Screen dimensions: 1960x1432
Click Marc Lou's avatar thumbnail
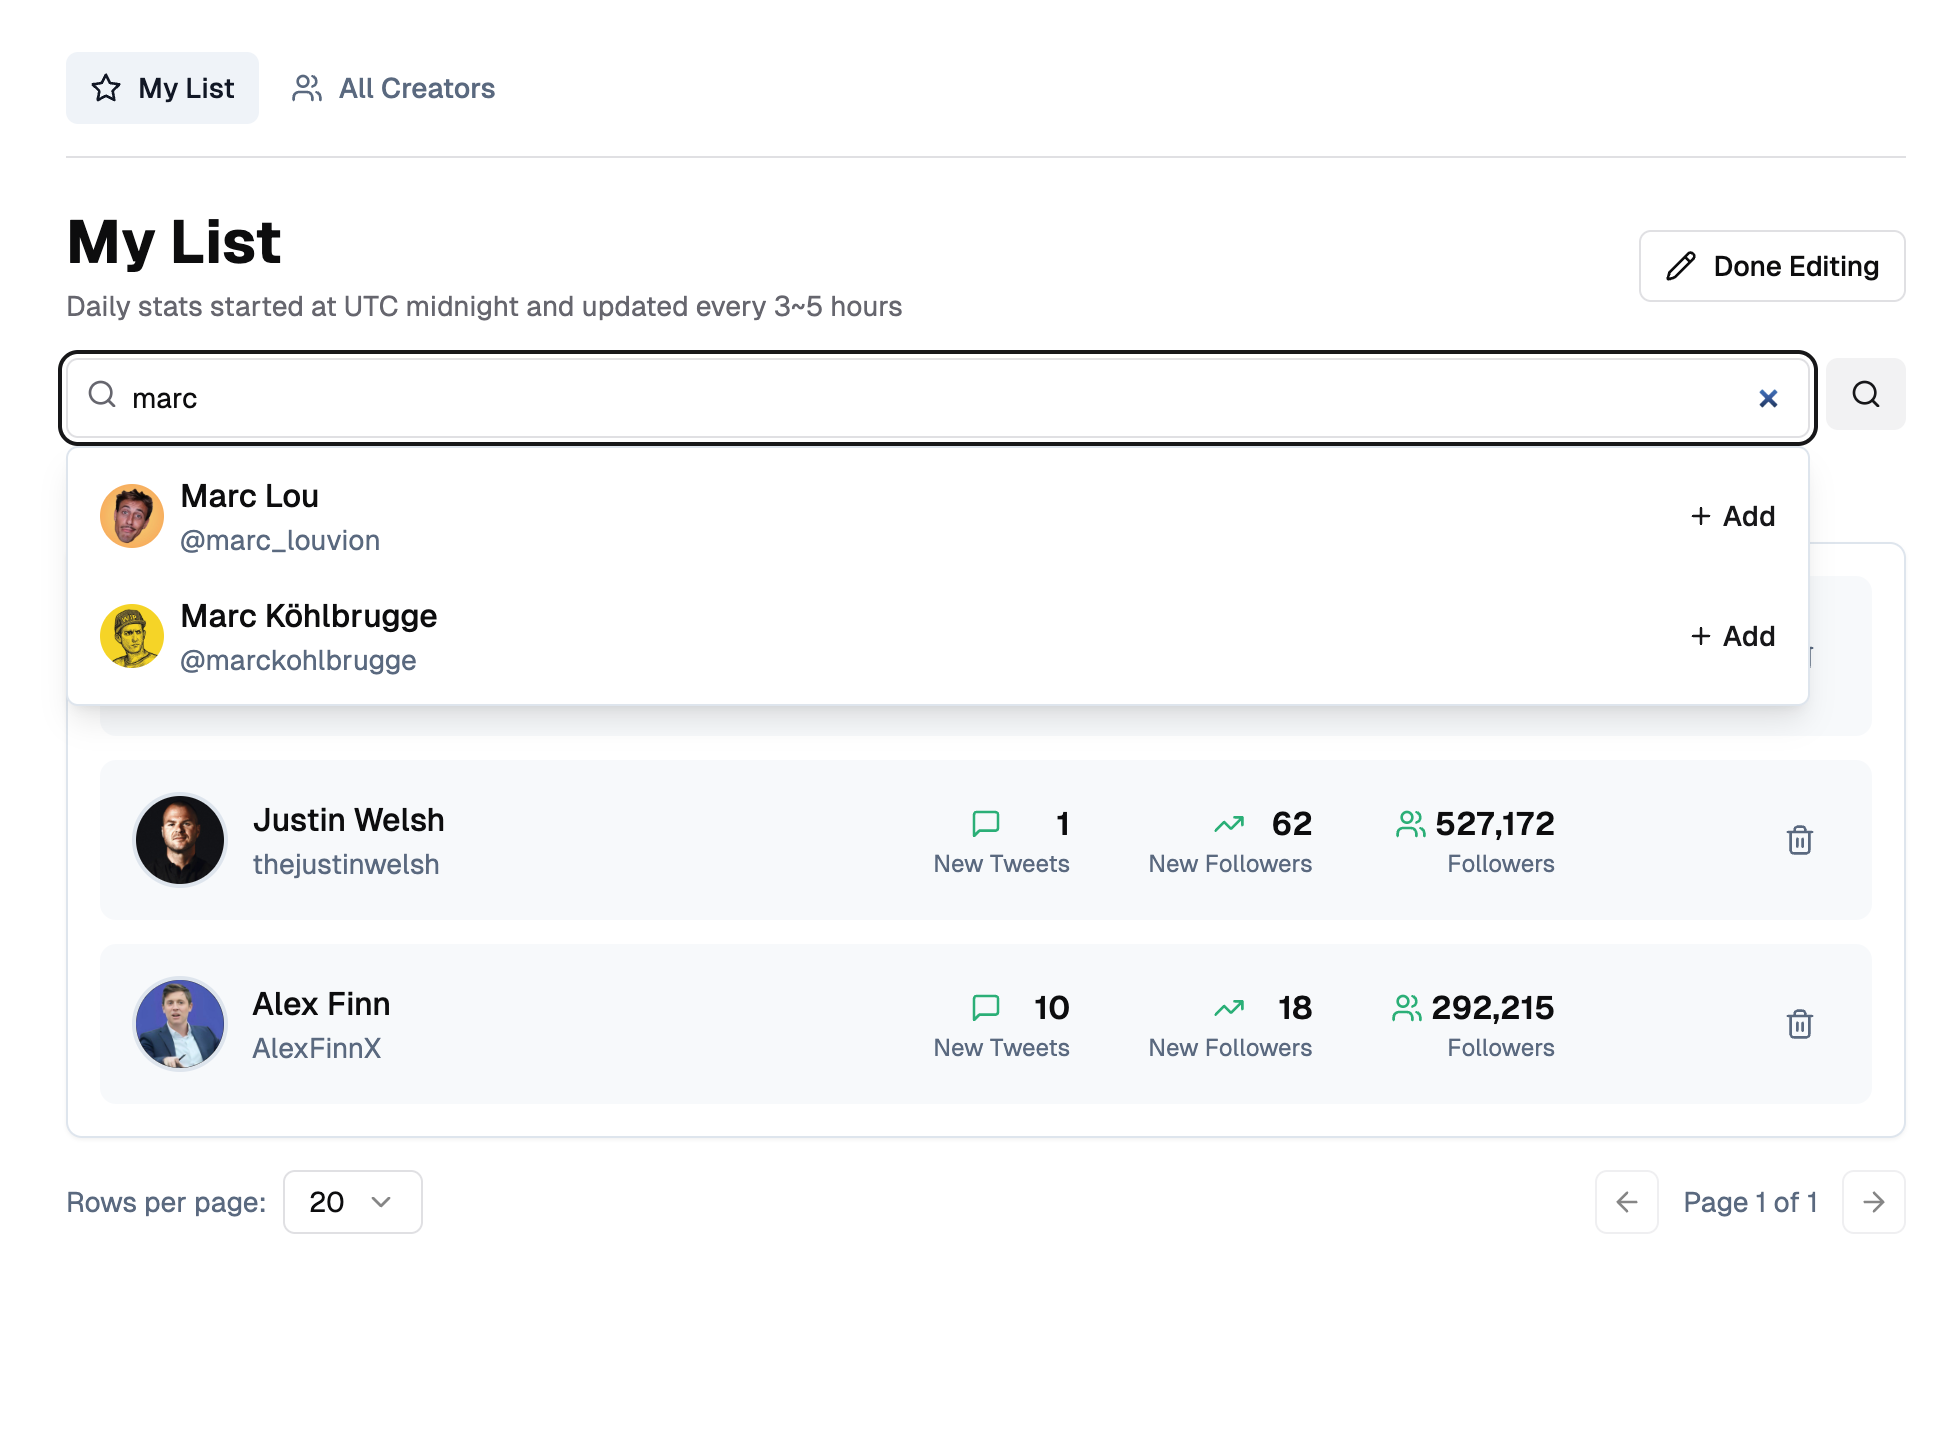pyautogui.click(x=132, y=516)
